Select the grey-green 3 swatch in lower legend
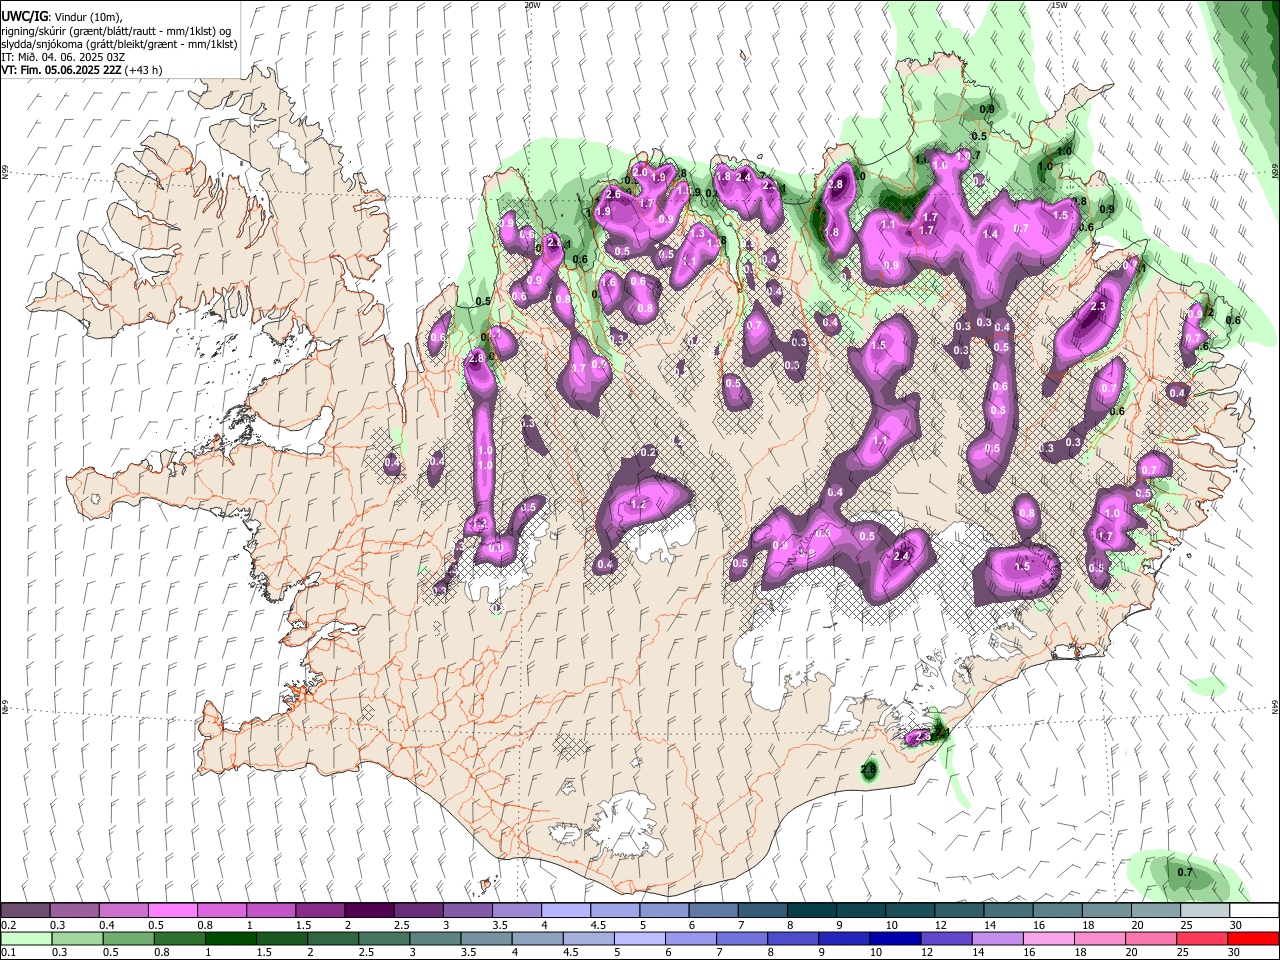This screenshot has width=1280, height=960. coord(434,938)
